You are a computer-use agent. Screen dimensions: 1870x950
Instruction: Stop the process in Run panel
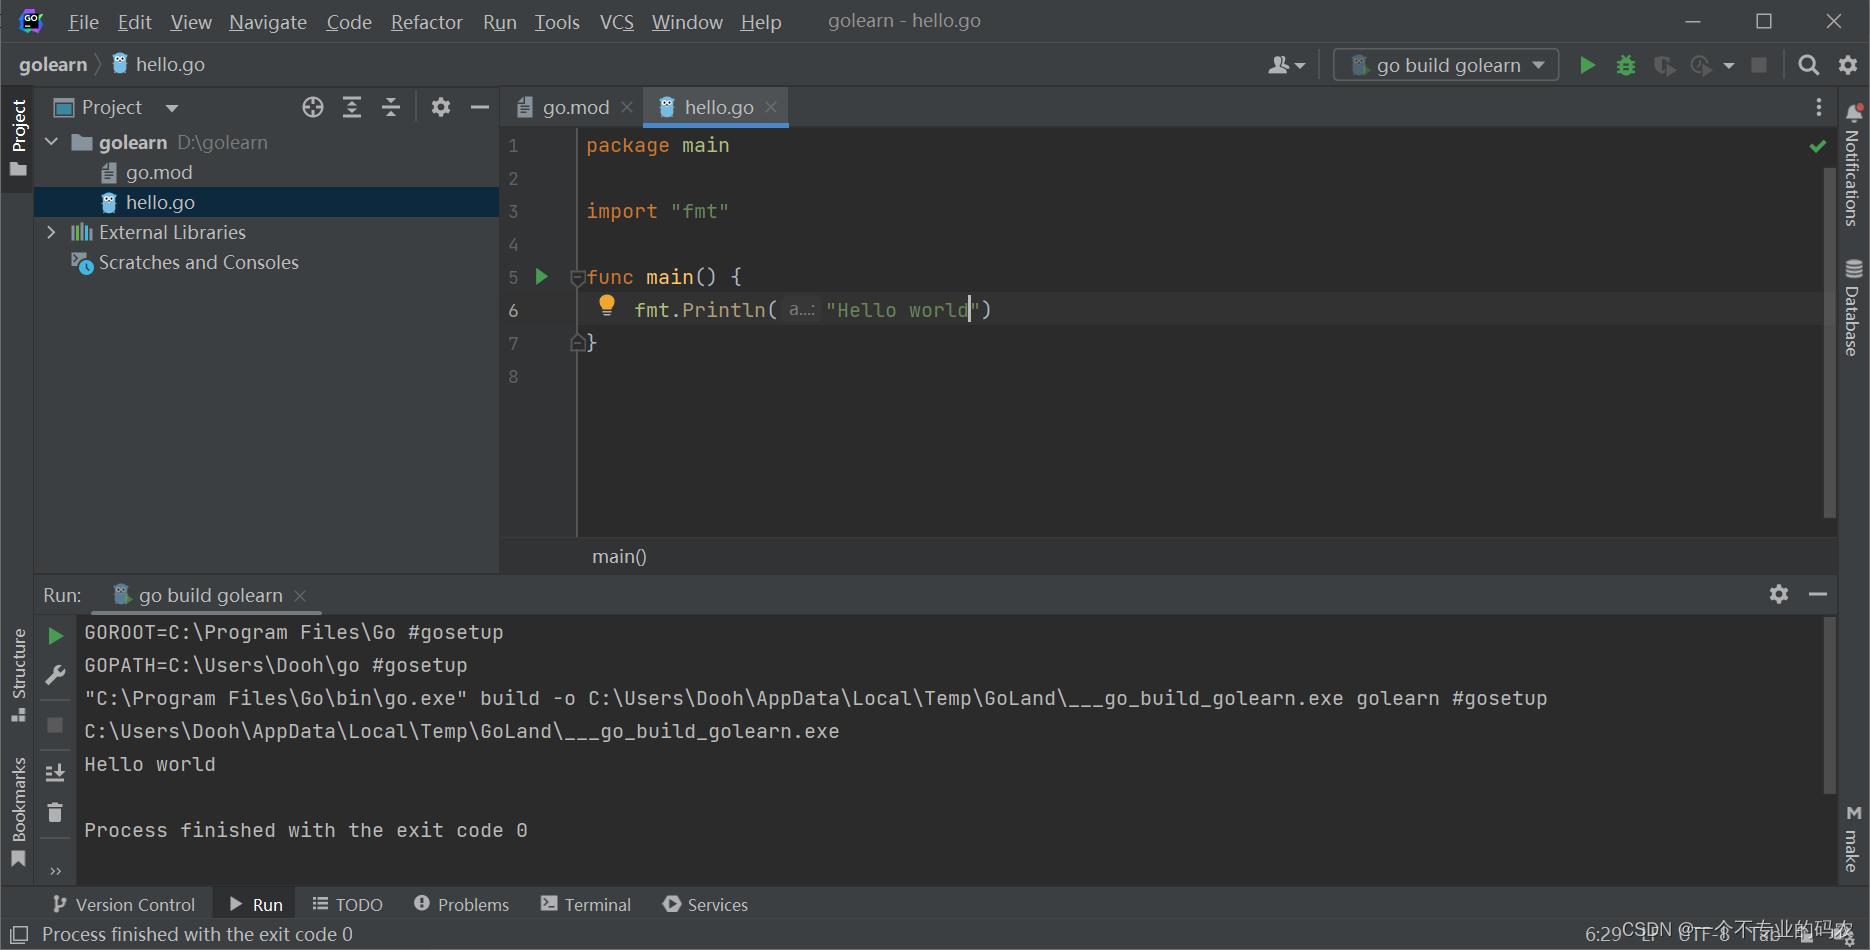click(55, 725)
